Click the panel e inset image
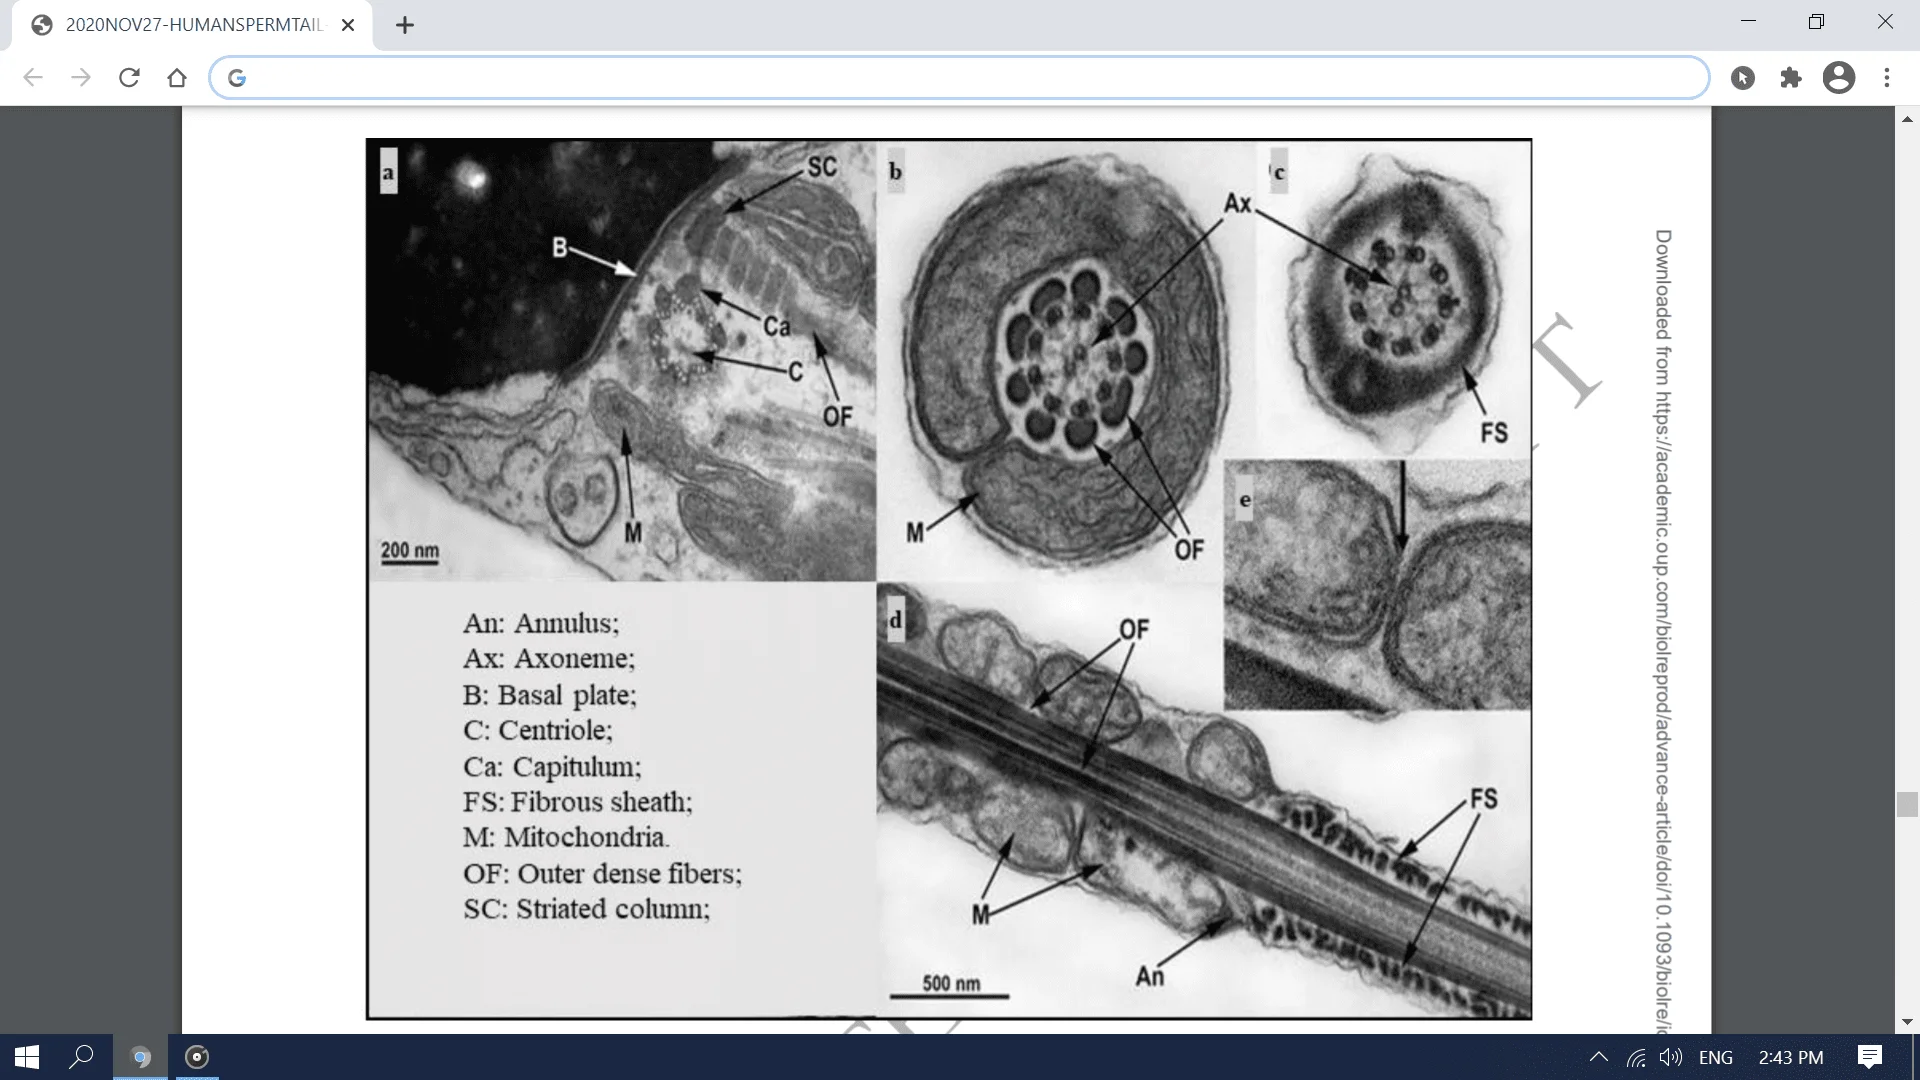The width and height of the screenshot is (1920, 1080). coord(1378,585)
